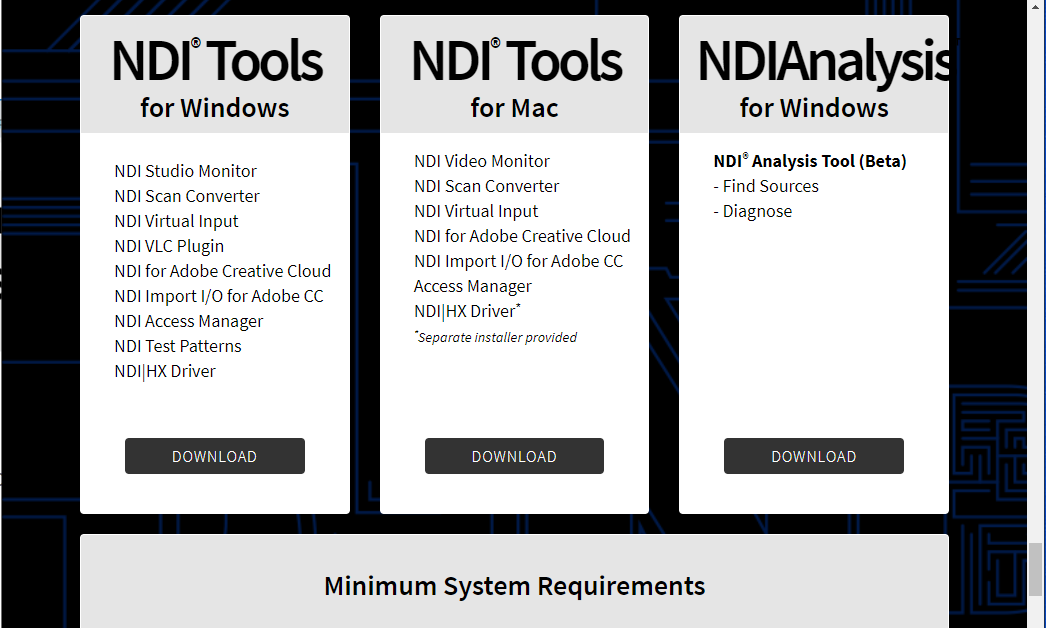Image resolution: width=1046 pixels, height=628 pixels.
Task: Select the Mac "Access Manager" entry
Action: coord(473,286)
